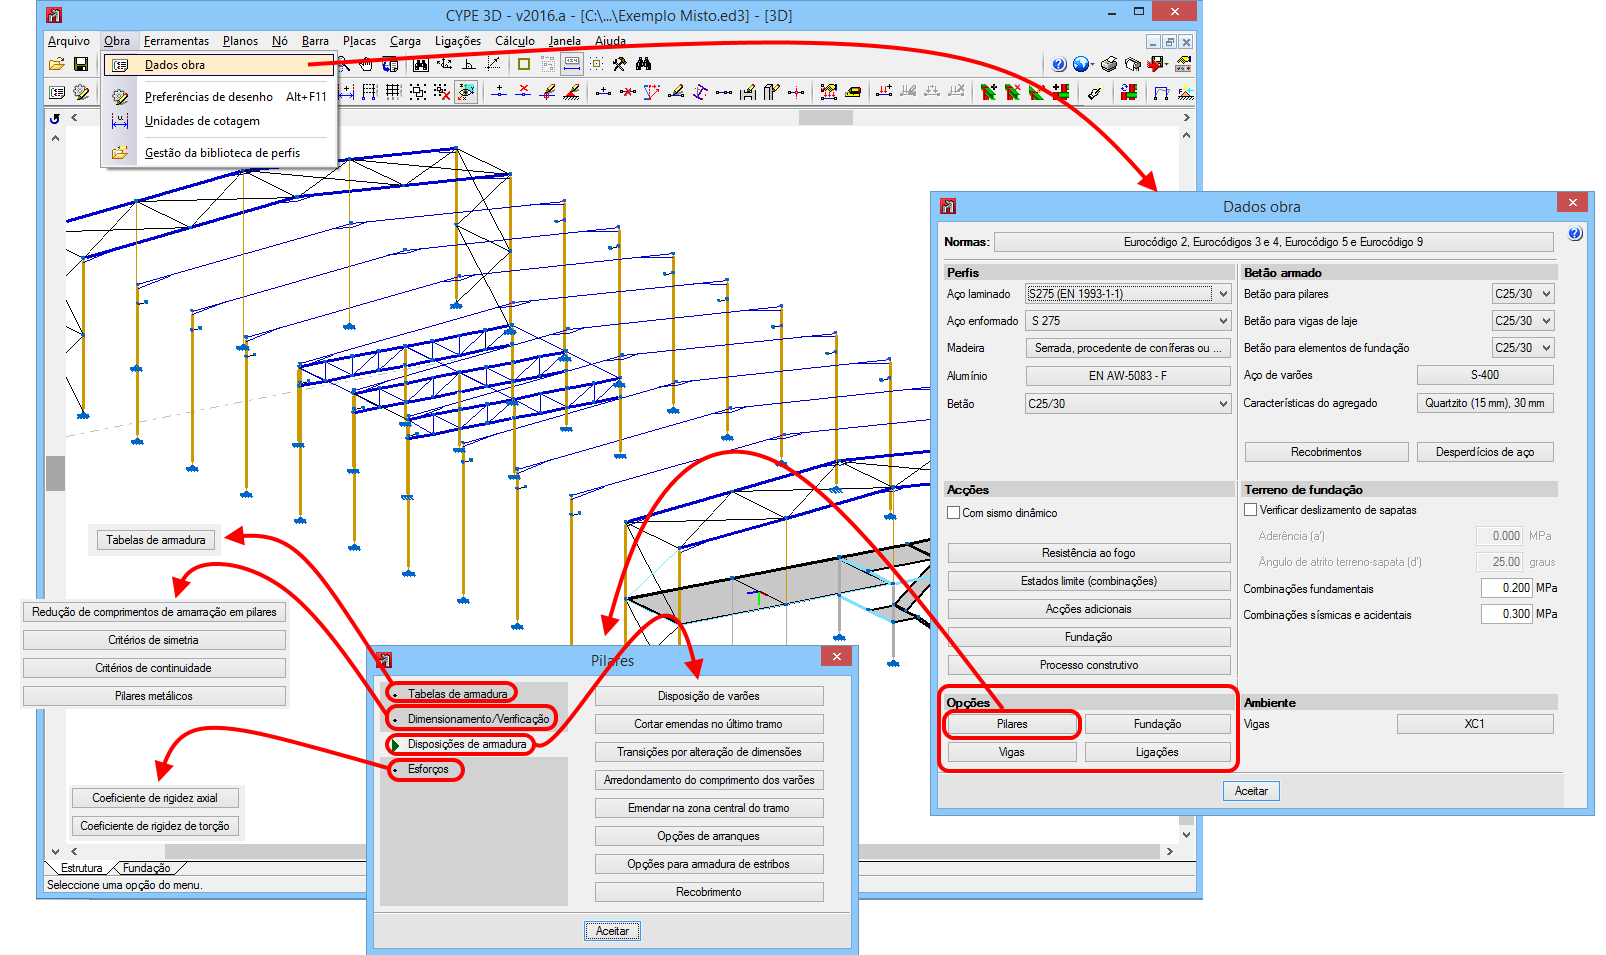Open the 'Aço enformado' S 275 dropdown
The height and width of the screenshot is (955, 1606).
[1128, 321]
